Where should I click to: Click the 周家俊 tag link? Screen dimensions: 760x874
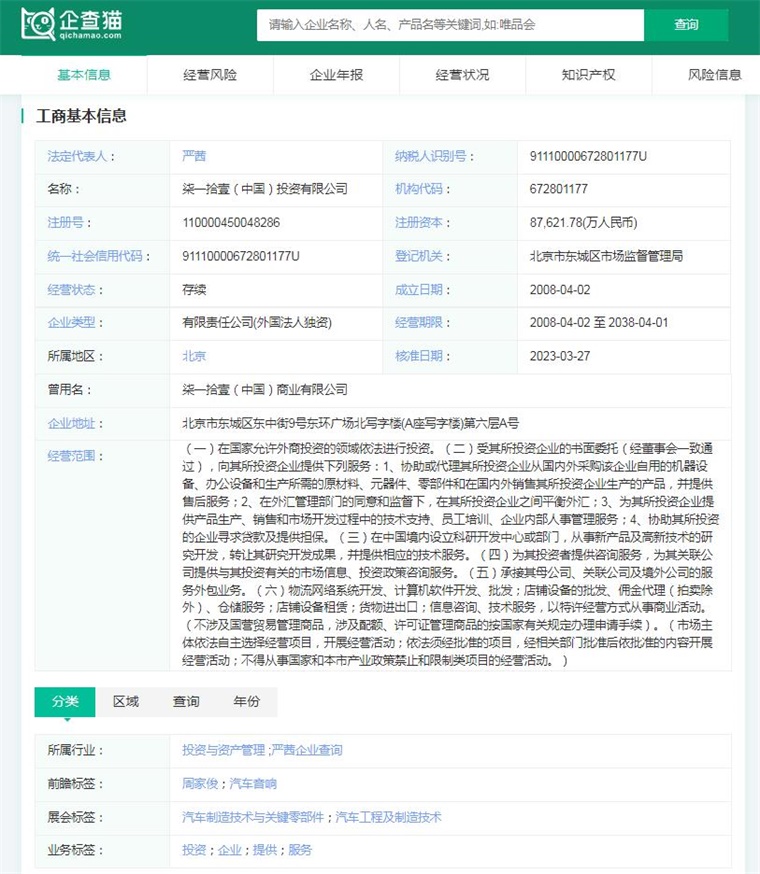(202, 784)
